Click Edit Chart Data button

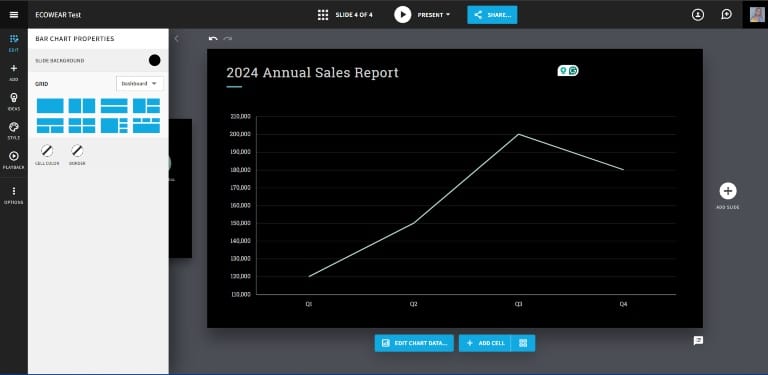414,343
